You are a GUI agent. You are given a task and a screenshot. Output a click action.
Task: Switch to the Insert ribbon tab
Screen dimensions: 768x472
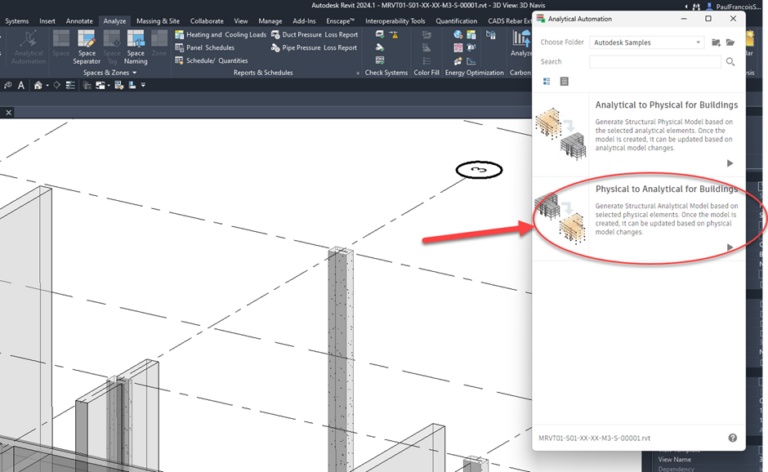pyautogui.click(x=47, y=21)
